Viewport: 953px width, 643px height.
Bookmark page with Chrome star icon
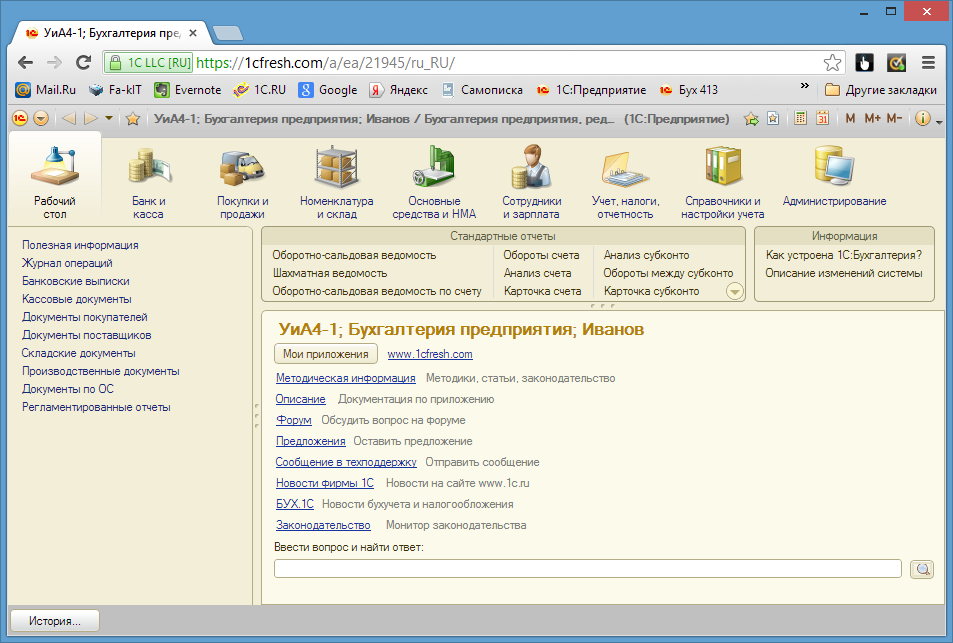coord(832,63)
